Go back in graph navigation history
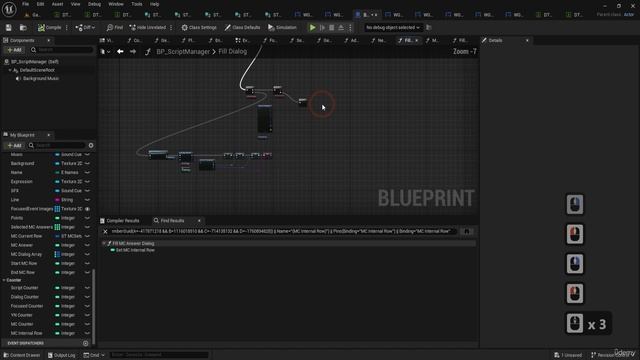Image resolution: width=640 pixels, height=360 pixels. pyautogui.click(x=120, y=51)
